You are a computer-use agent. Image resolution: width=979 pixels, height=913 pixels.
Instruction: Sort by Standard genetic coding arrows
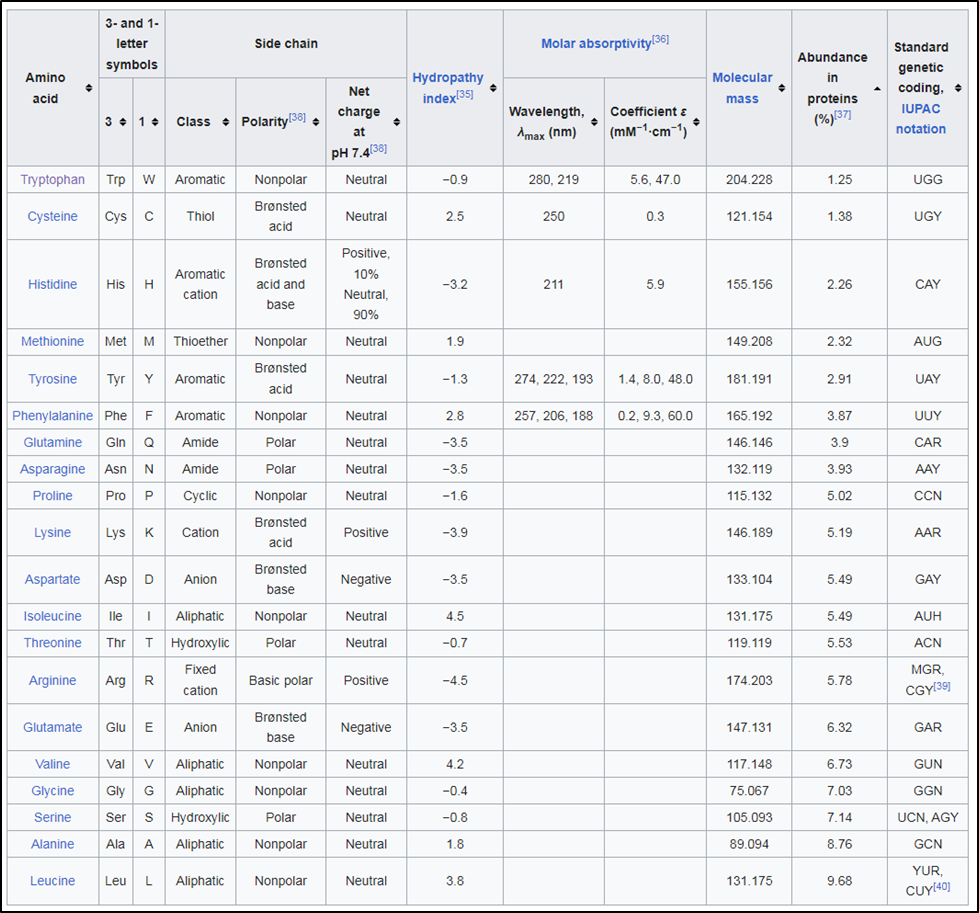click(x=958, y=88)
